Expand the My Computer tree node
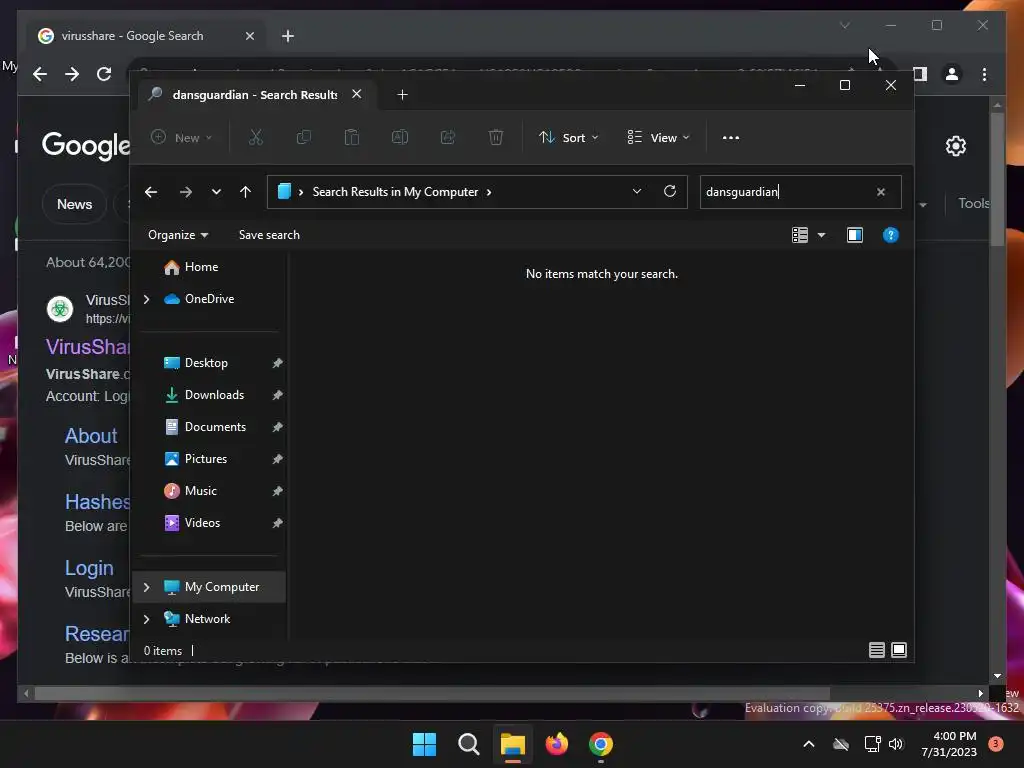The image size is (1024, 768). [146, 587]
